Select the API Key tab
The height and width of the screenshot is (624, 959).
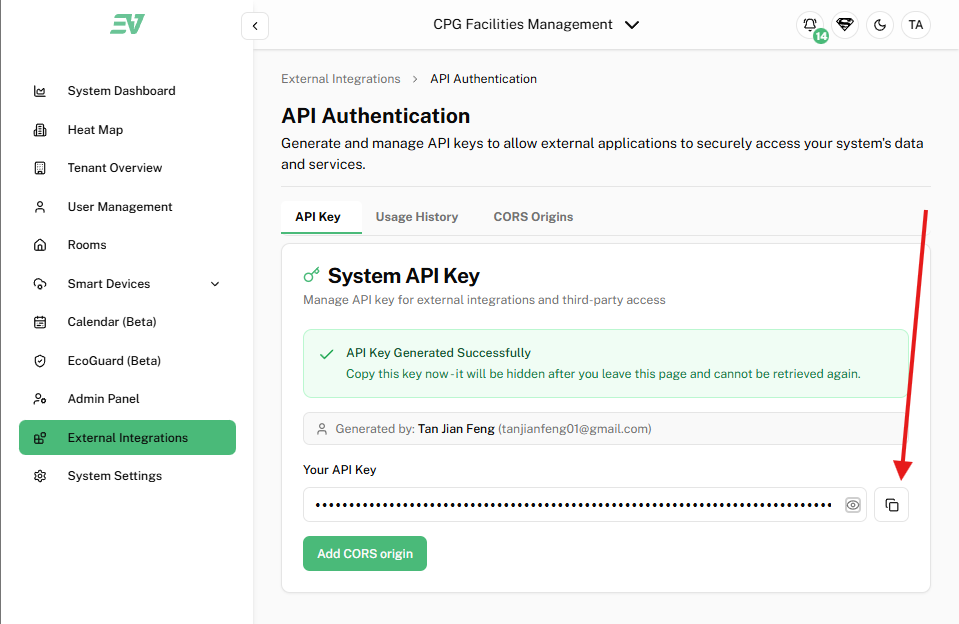pyautogui.click(x=318, y=217)
